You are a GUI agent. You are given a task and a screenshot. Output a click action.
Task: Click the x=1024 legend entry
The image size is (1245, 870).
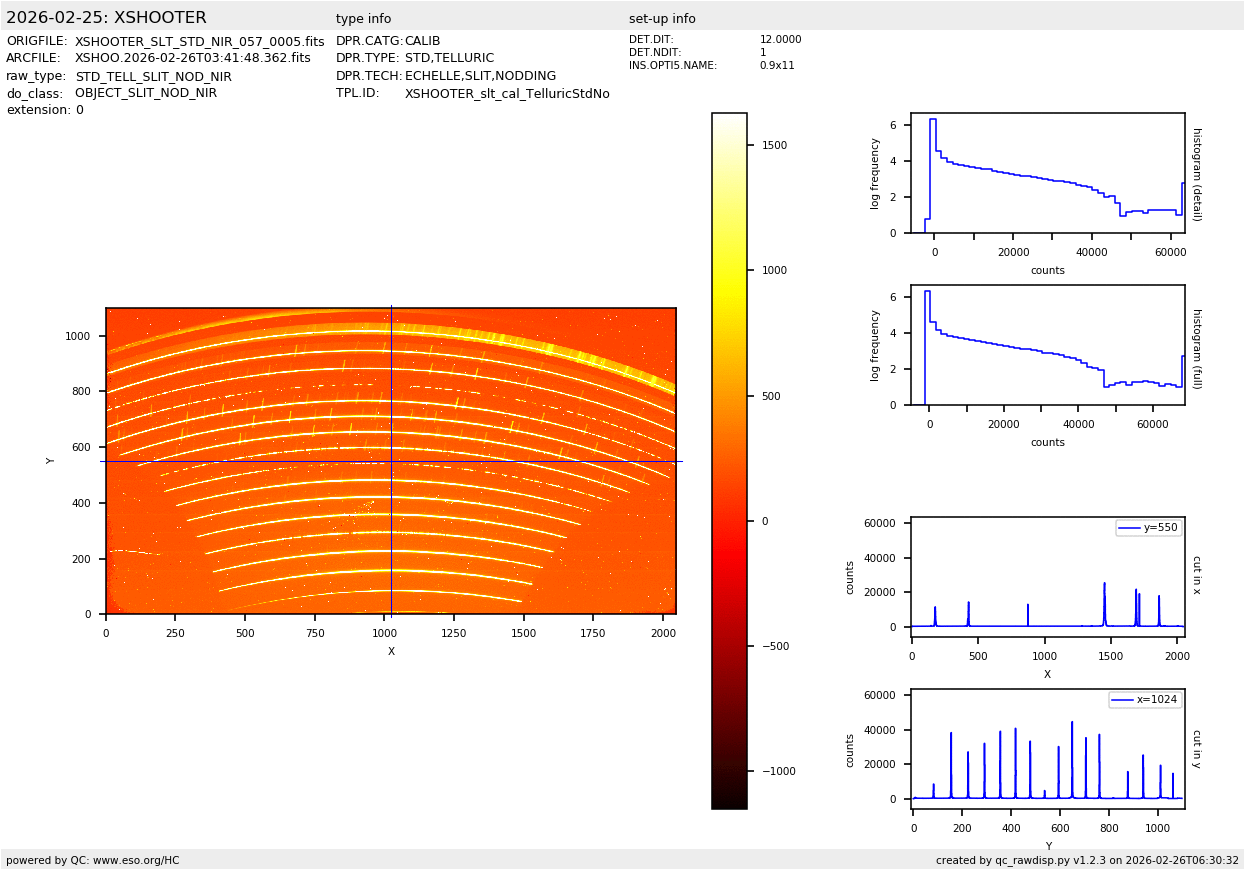click(x=1145, y=700)
